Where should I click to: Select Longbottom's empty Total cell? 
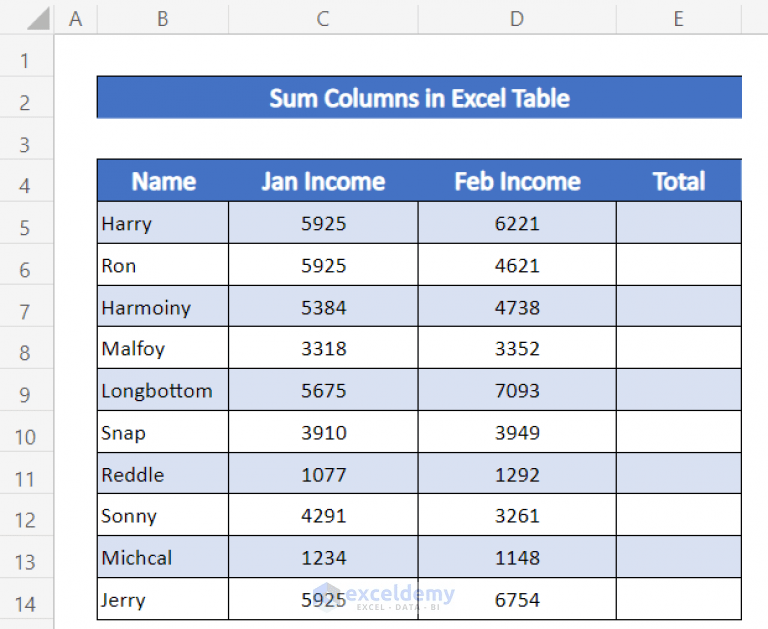679,390
